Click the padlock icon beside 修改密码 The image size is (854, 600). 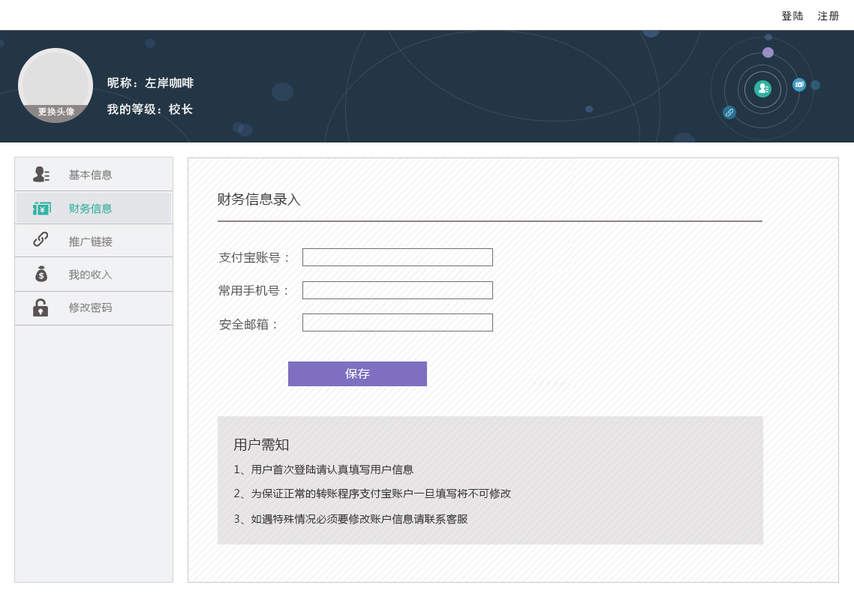[41, 307]
